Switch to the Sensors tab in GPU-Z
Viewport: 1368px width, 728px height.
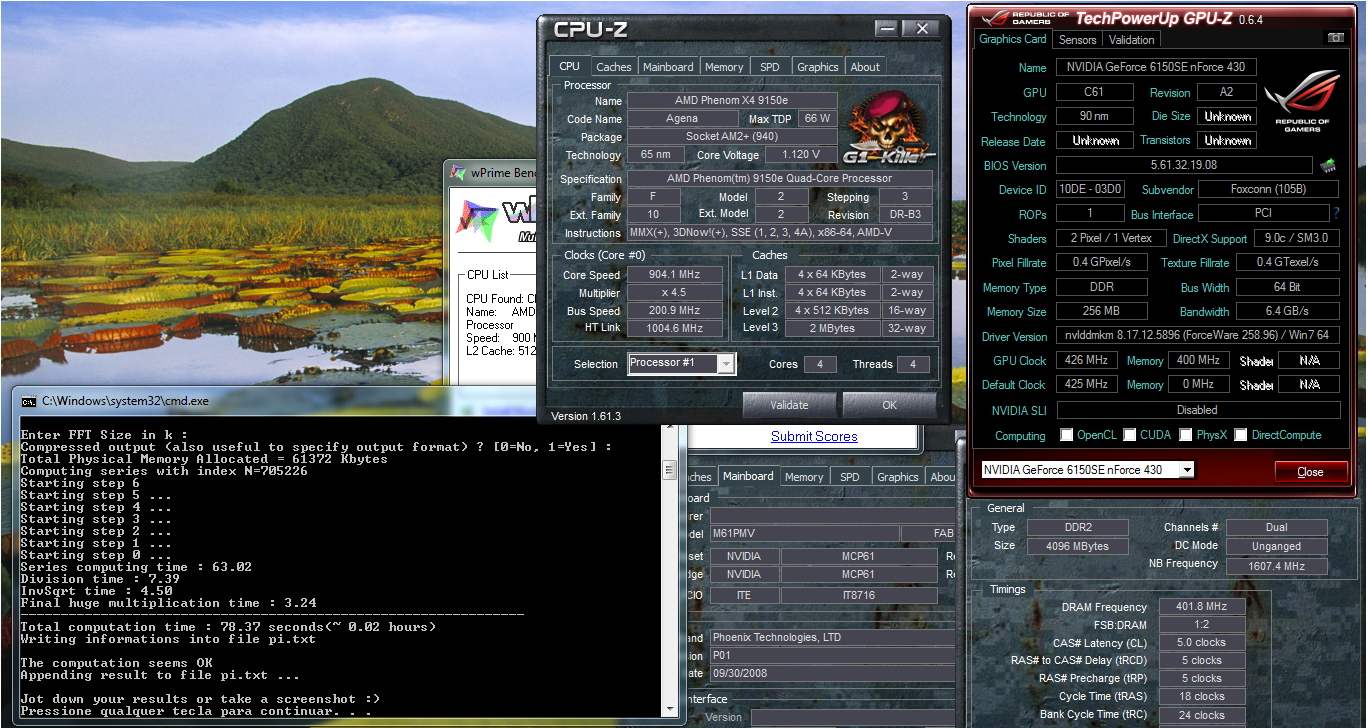click(x=1077, y=40)
